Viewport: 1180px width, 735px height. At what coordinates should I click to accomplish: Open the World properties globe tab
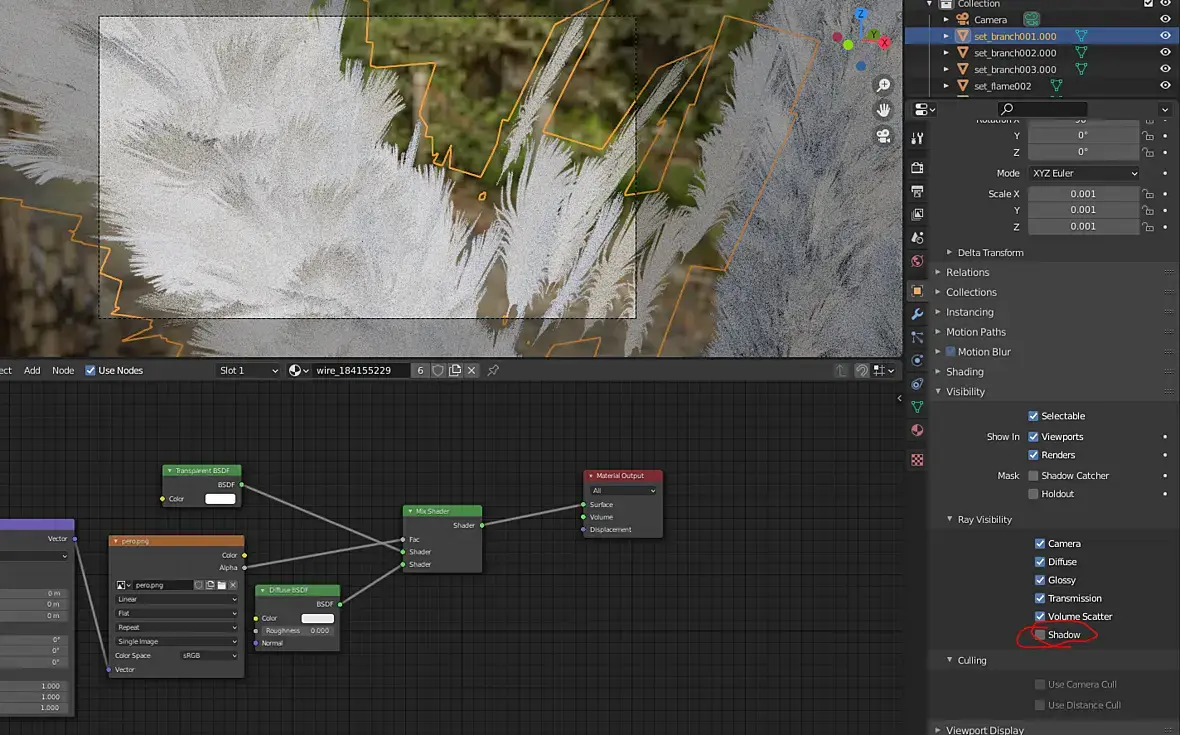tap(917, 262)
